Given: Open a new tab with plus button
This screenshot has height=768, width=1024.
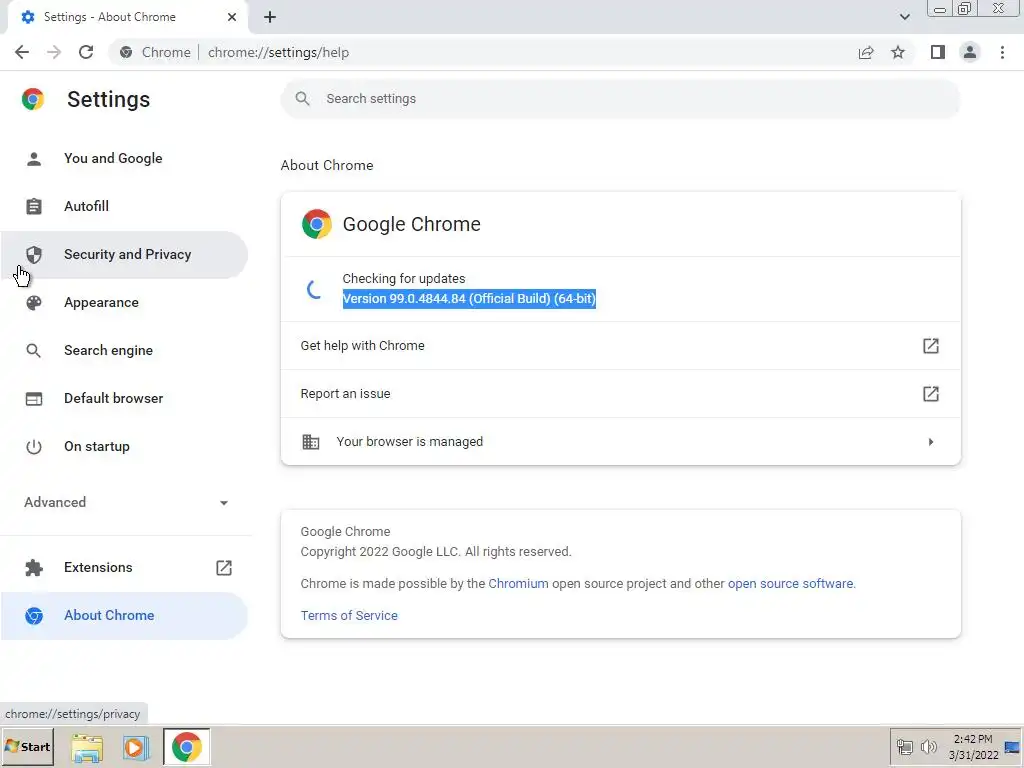Looking at the screenshot, I should pos(270,17).
